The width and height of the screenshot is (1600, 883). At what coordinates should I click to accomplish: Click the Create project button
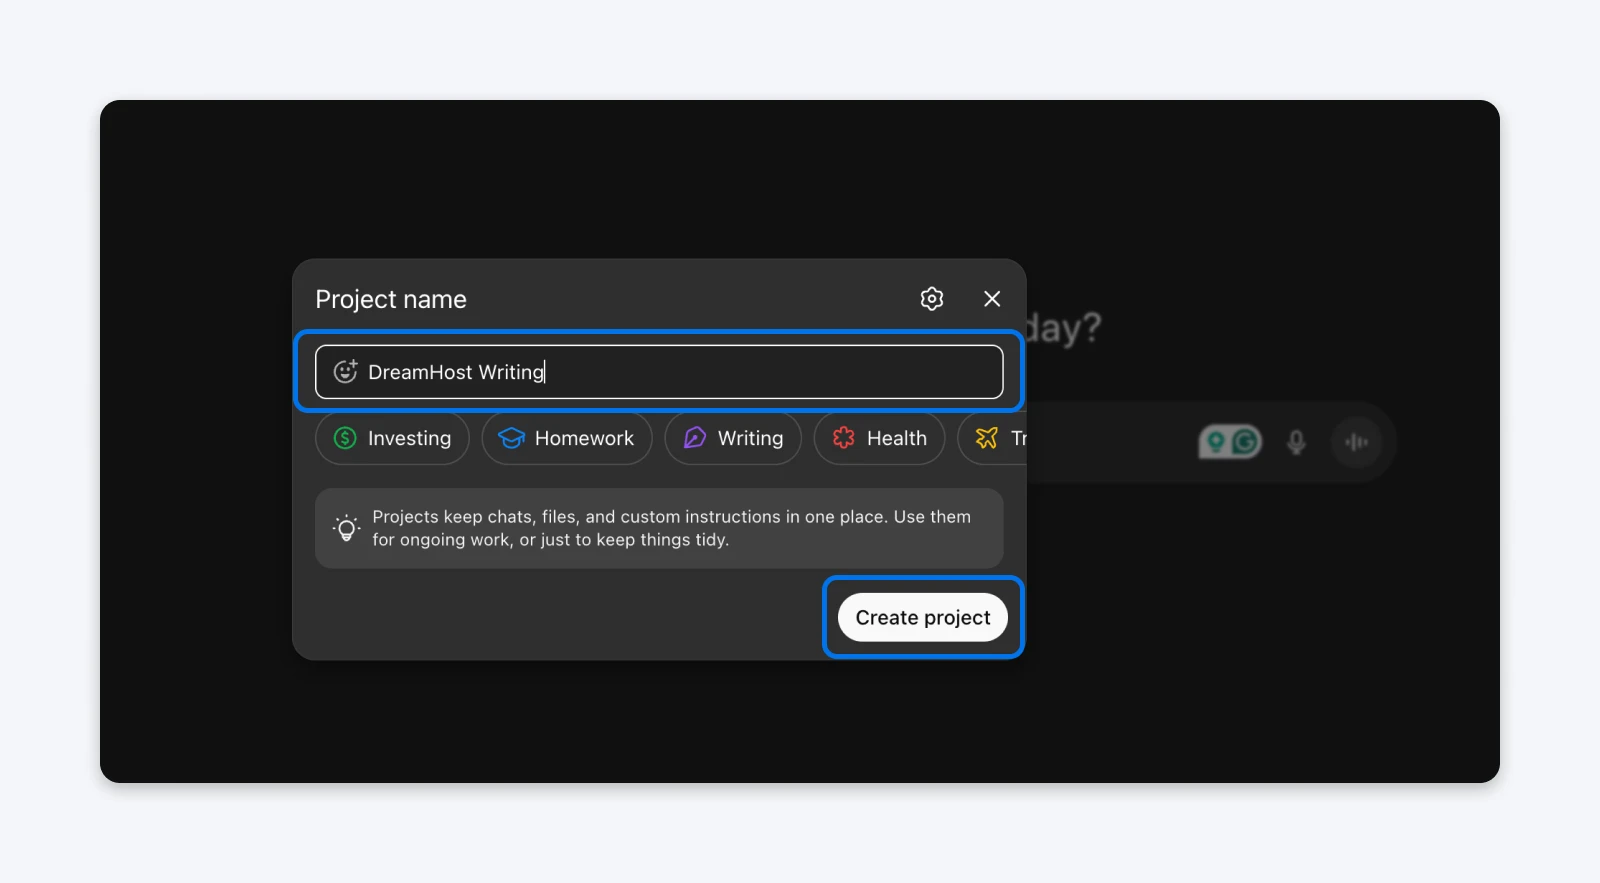click(923, 617)
